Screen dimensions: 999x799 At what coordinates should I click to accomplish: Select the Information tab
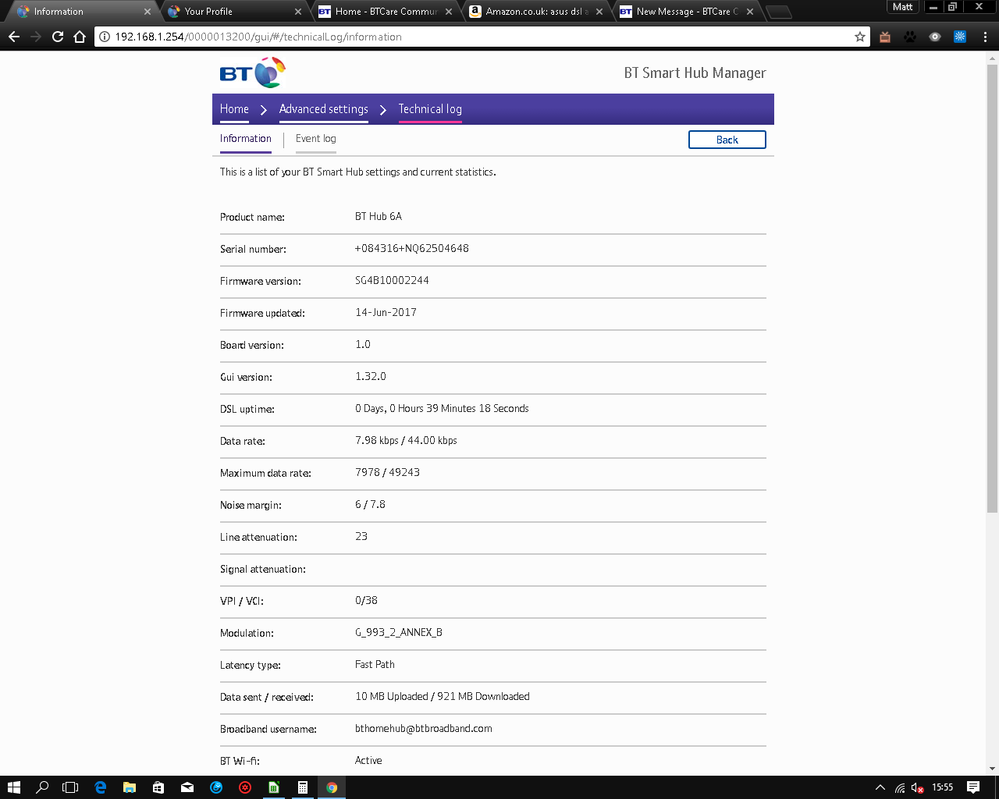pyautogui.click(x=245, y=138)
